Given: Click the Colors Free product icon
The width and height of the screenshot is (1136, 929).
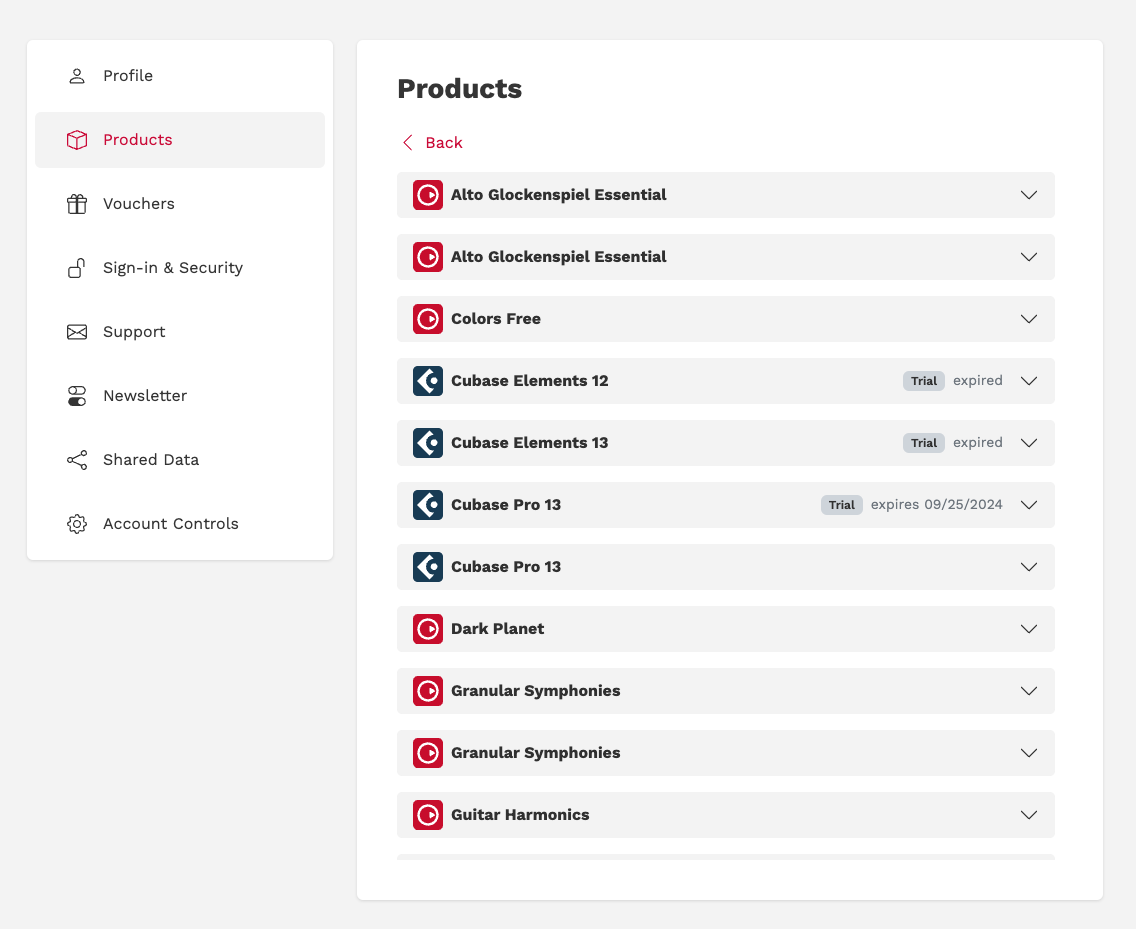Looking at the screenshot, I should click(x=428, y=319).
